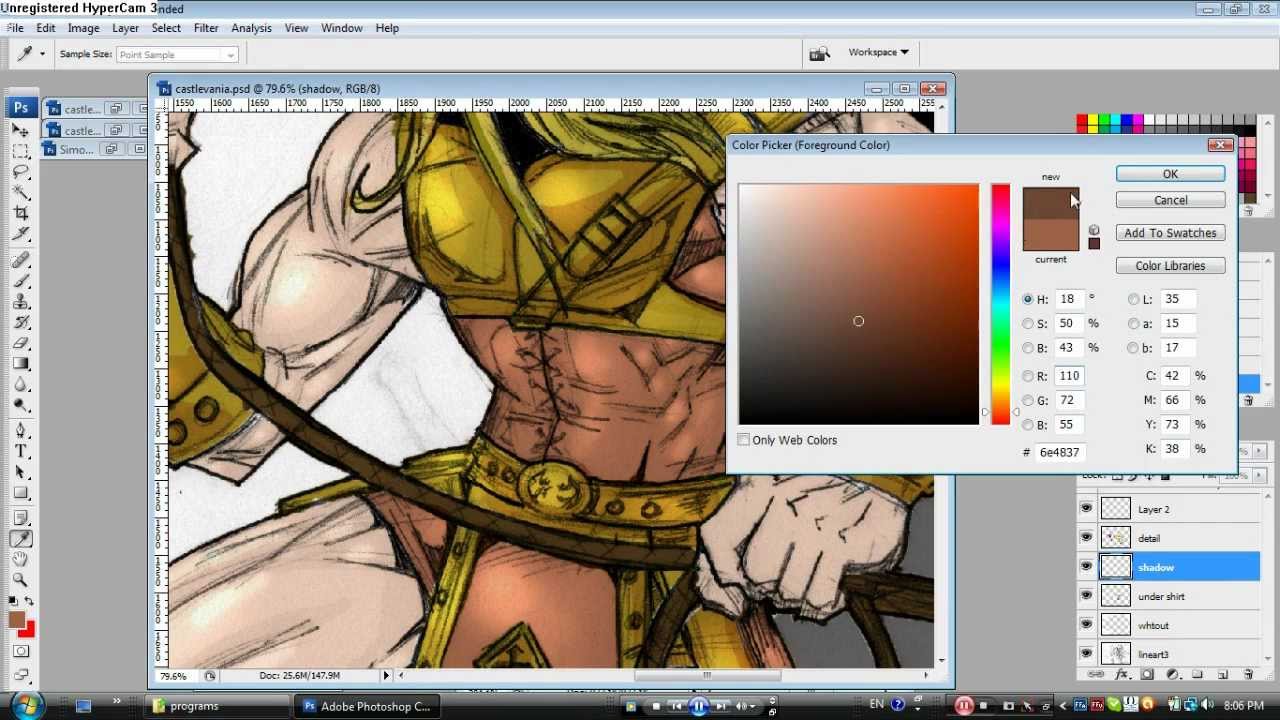Click Add To Swatches button
Screen dimensions: 1280x720
[1170, 233]
